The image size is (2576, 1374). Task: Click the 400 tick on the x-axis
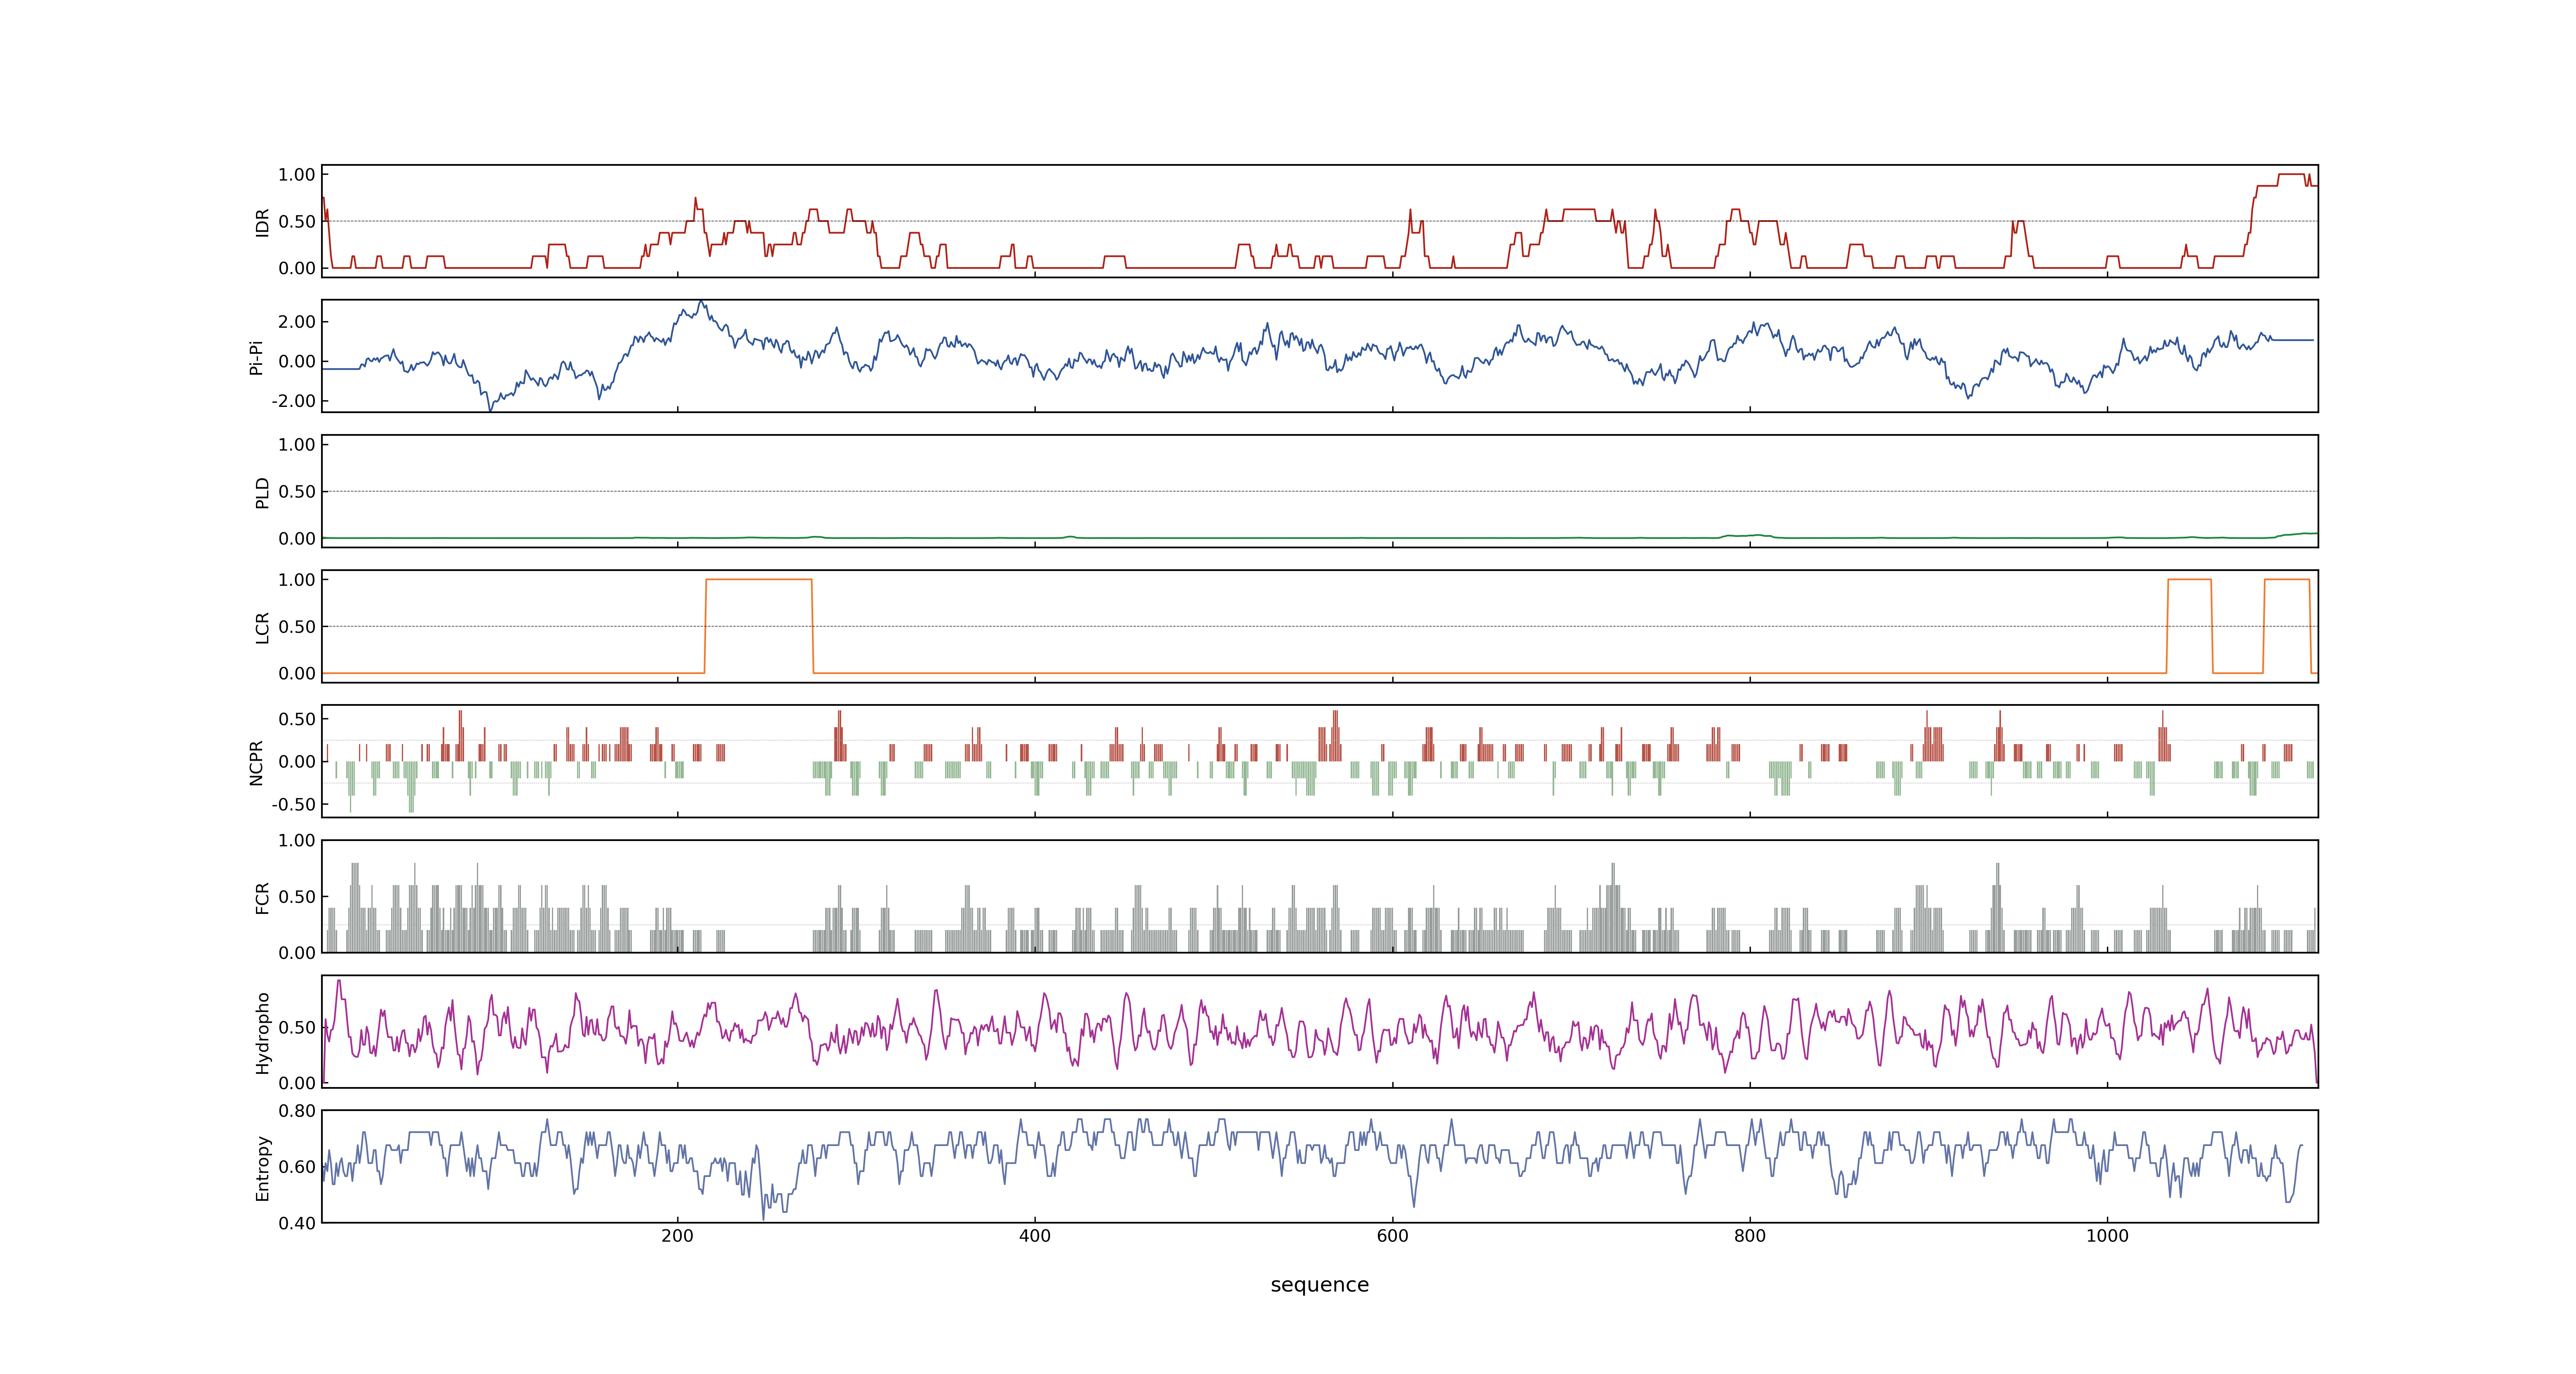click(x=1034, y=1236)
